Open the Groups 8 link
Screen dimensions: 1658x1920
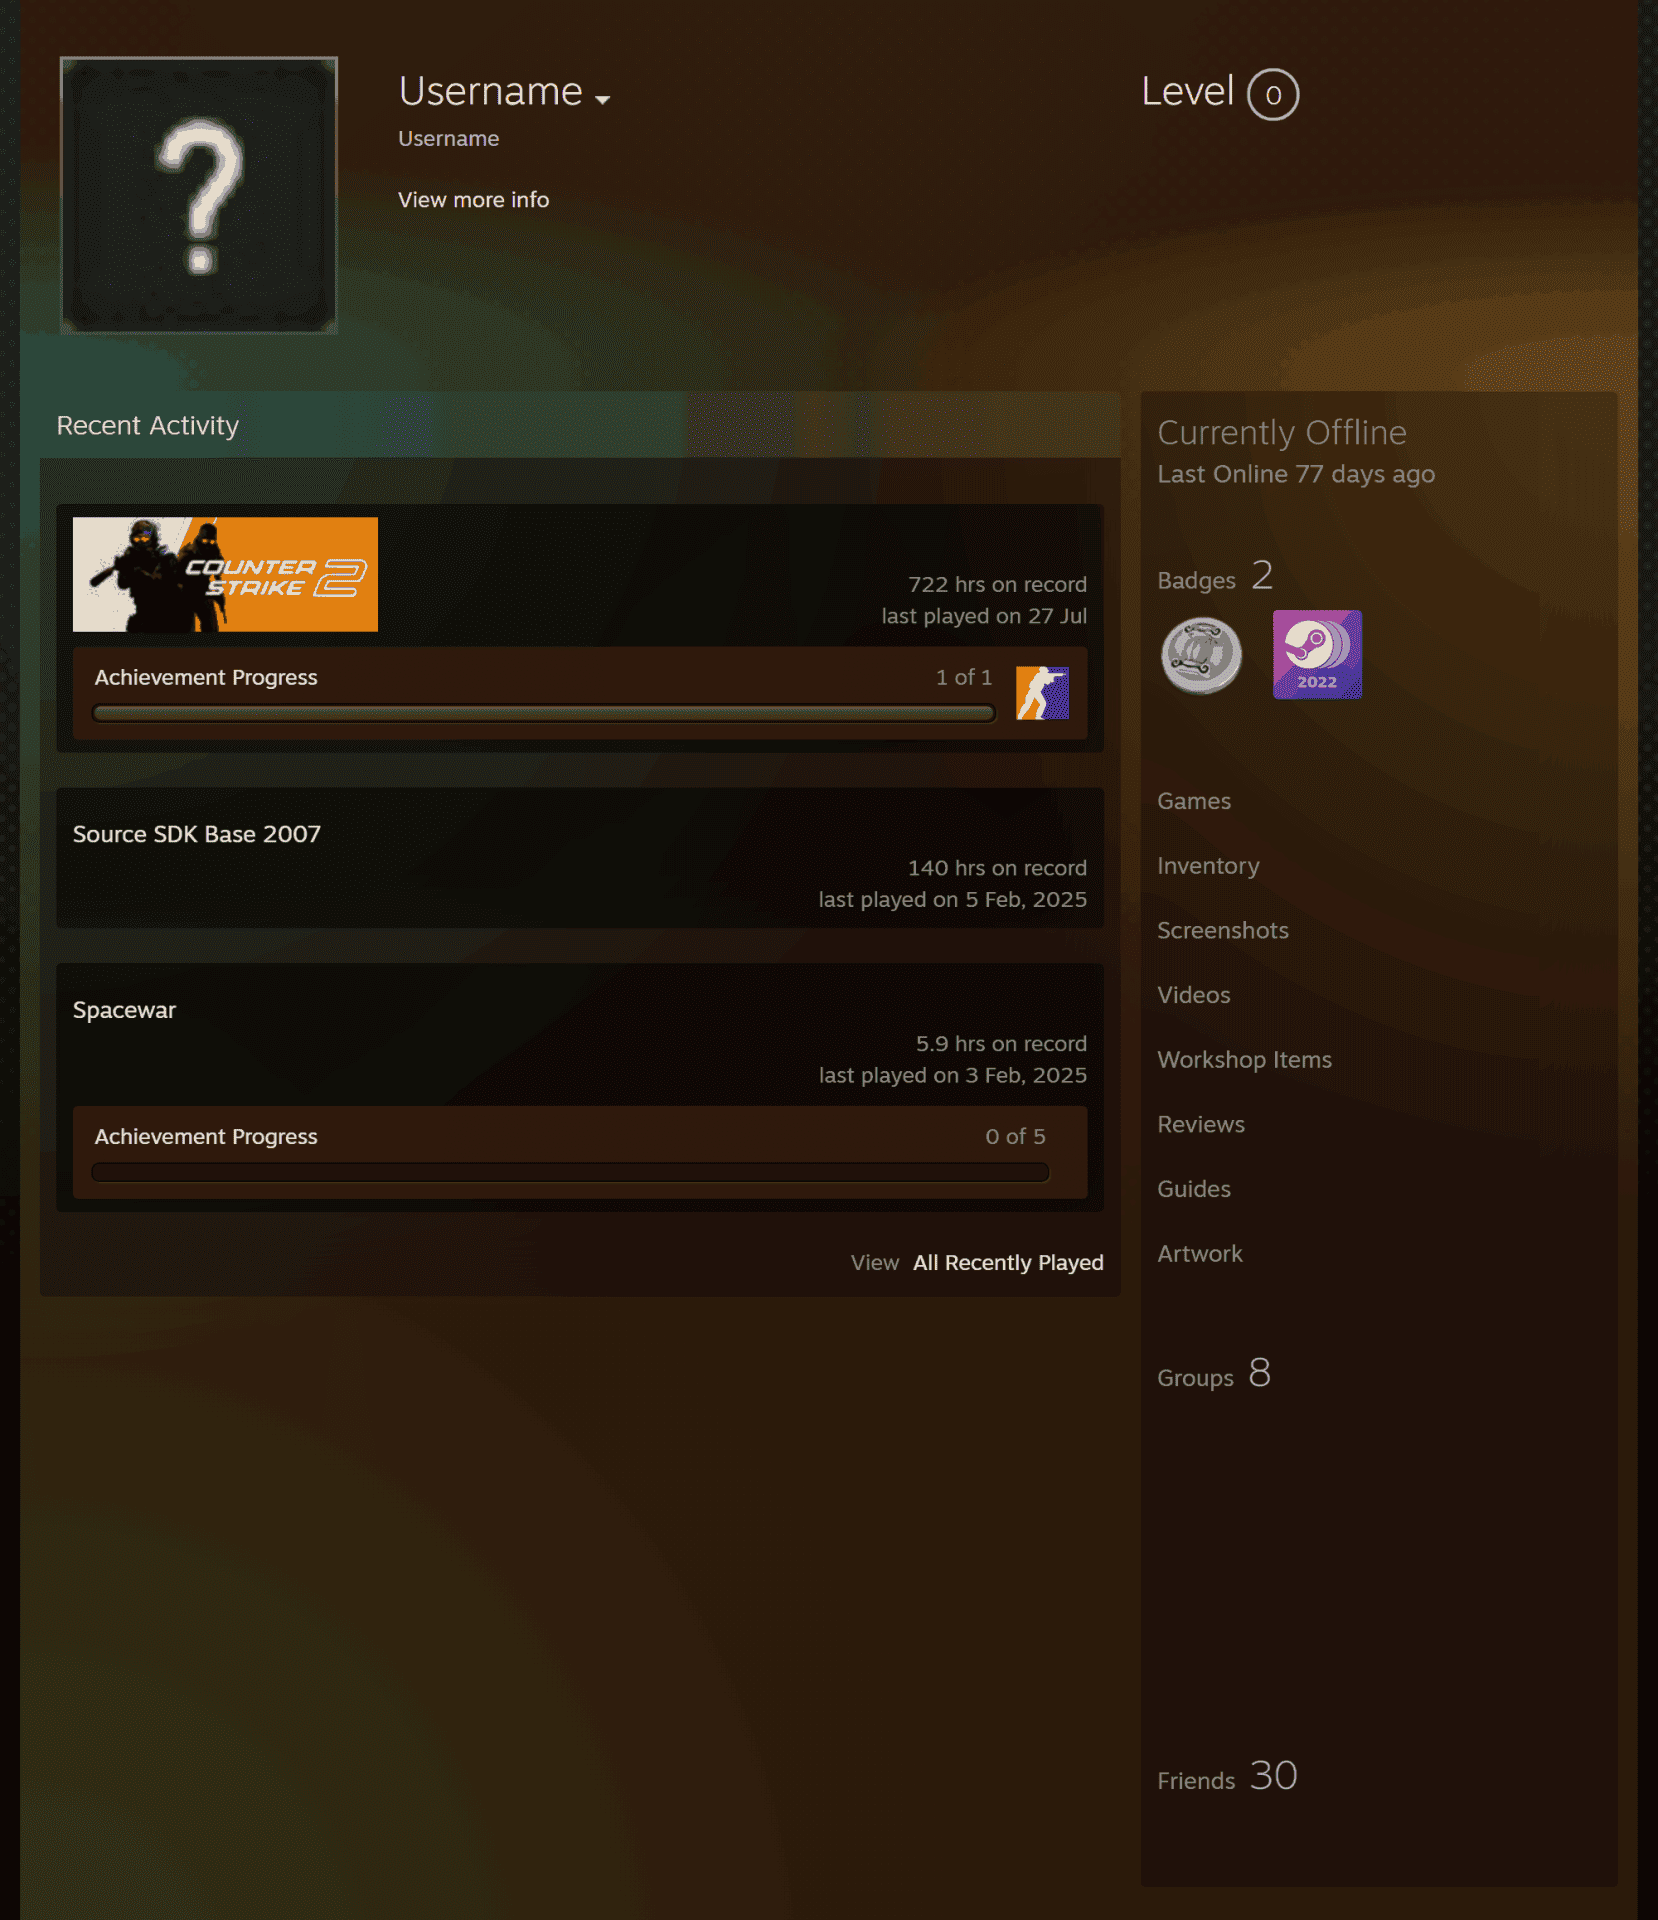[1214, 1374]
